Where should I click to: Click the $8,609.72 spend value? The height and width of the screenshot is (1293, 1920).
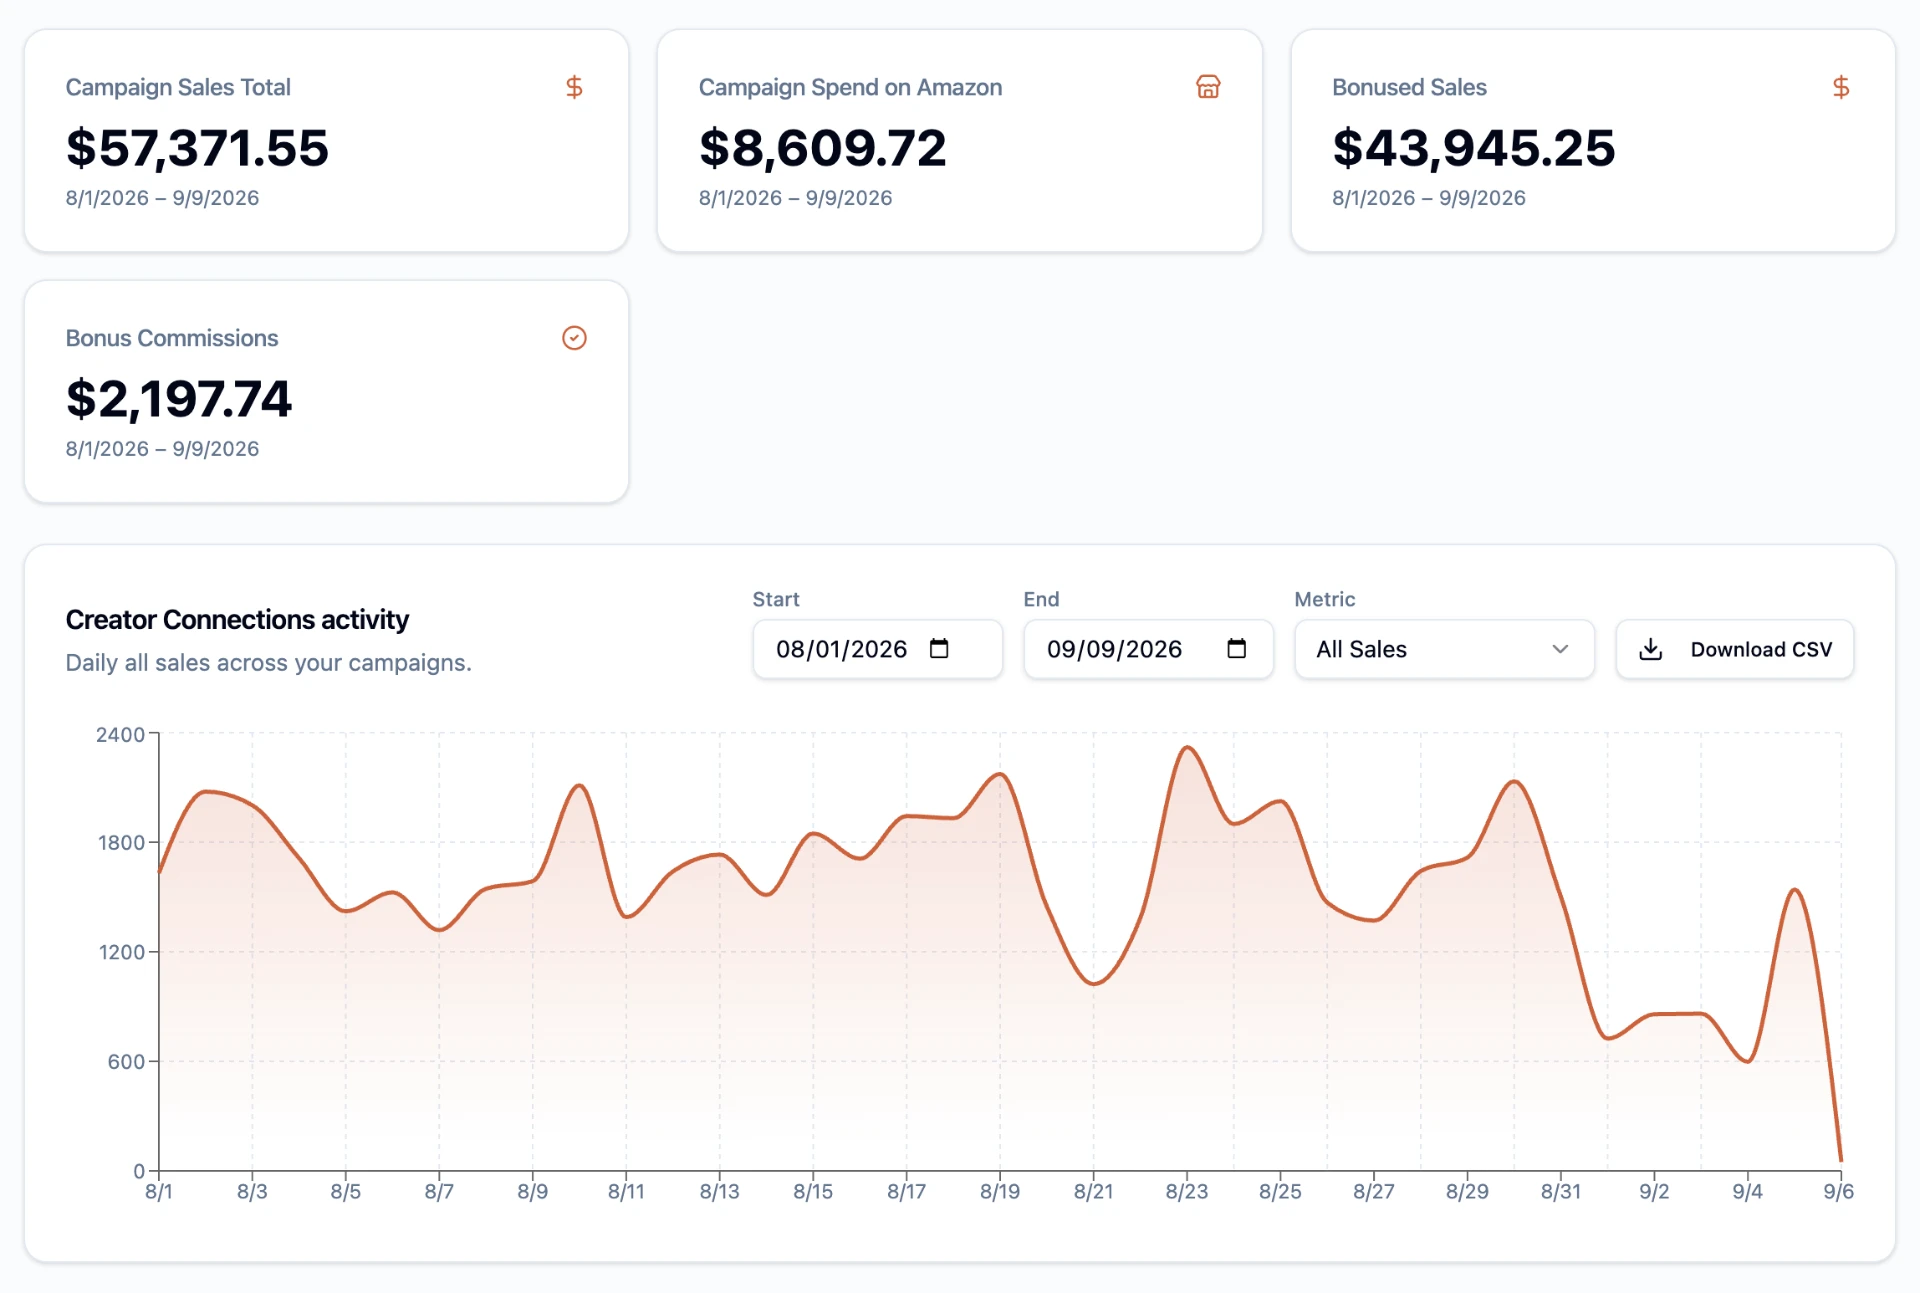(822, 148)
